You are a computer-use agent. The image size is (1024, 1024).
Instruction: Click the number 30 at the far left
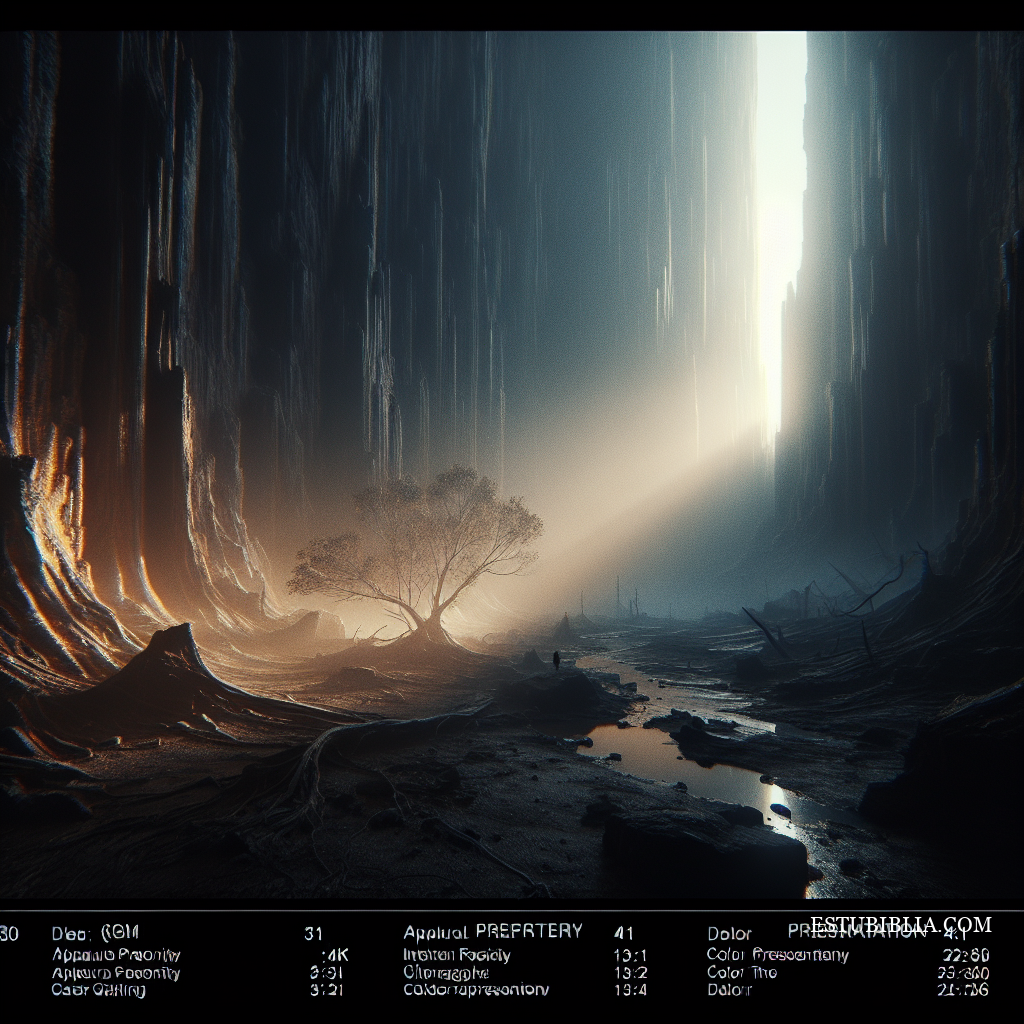(x=9, y=934)
